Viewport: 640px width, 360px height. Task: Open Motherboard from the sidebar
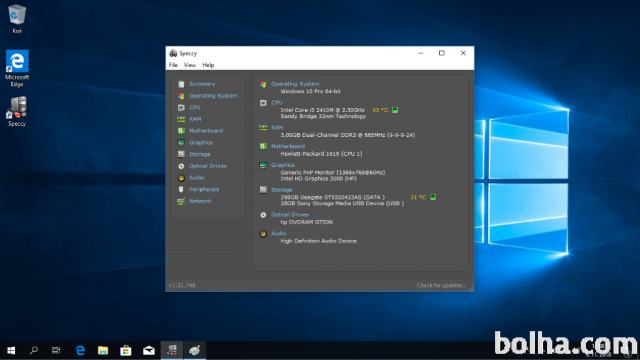[x=206, y=131]
